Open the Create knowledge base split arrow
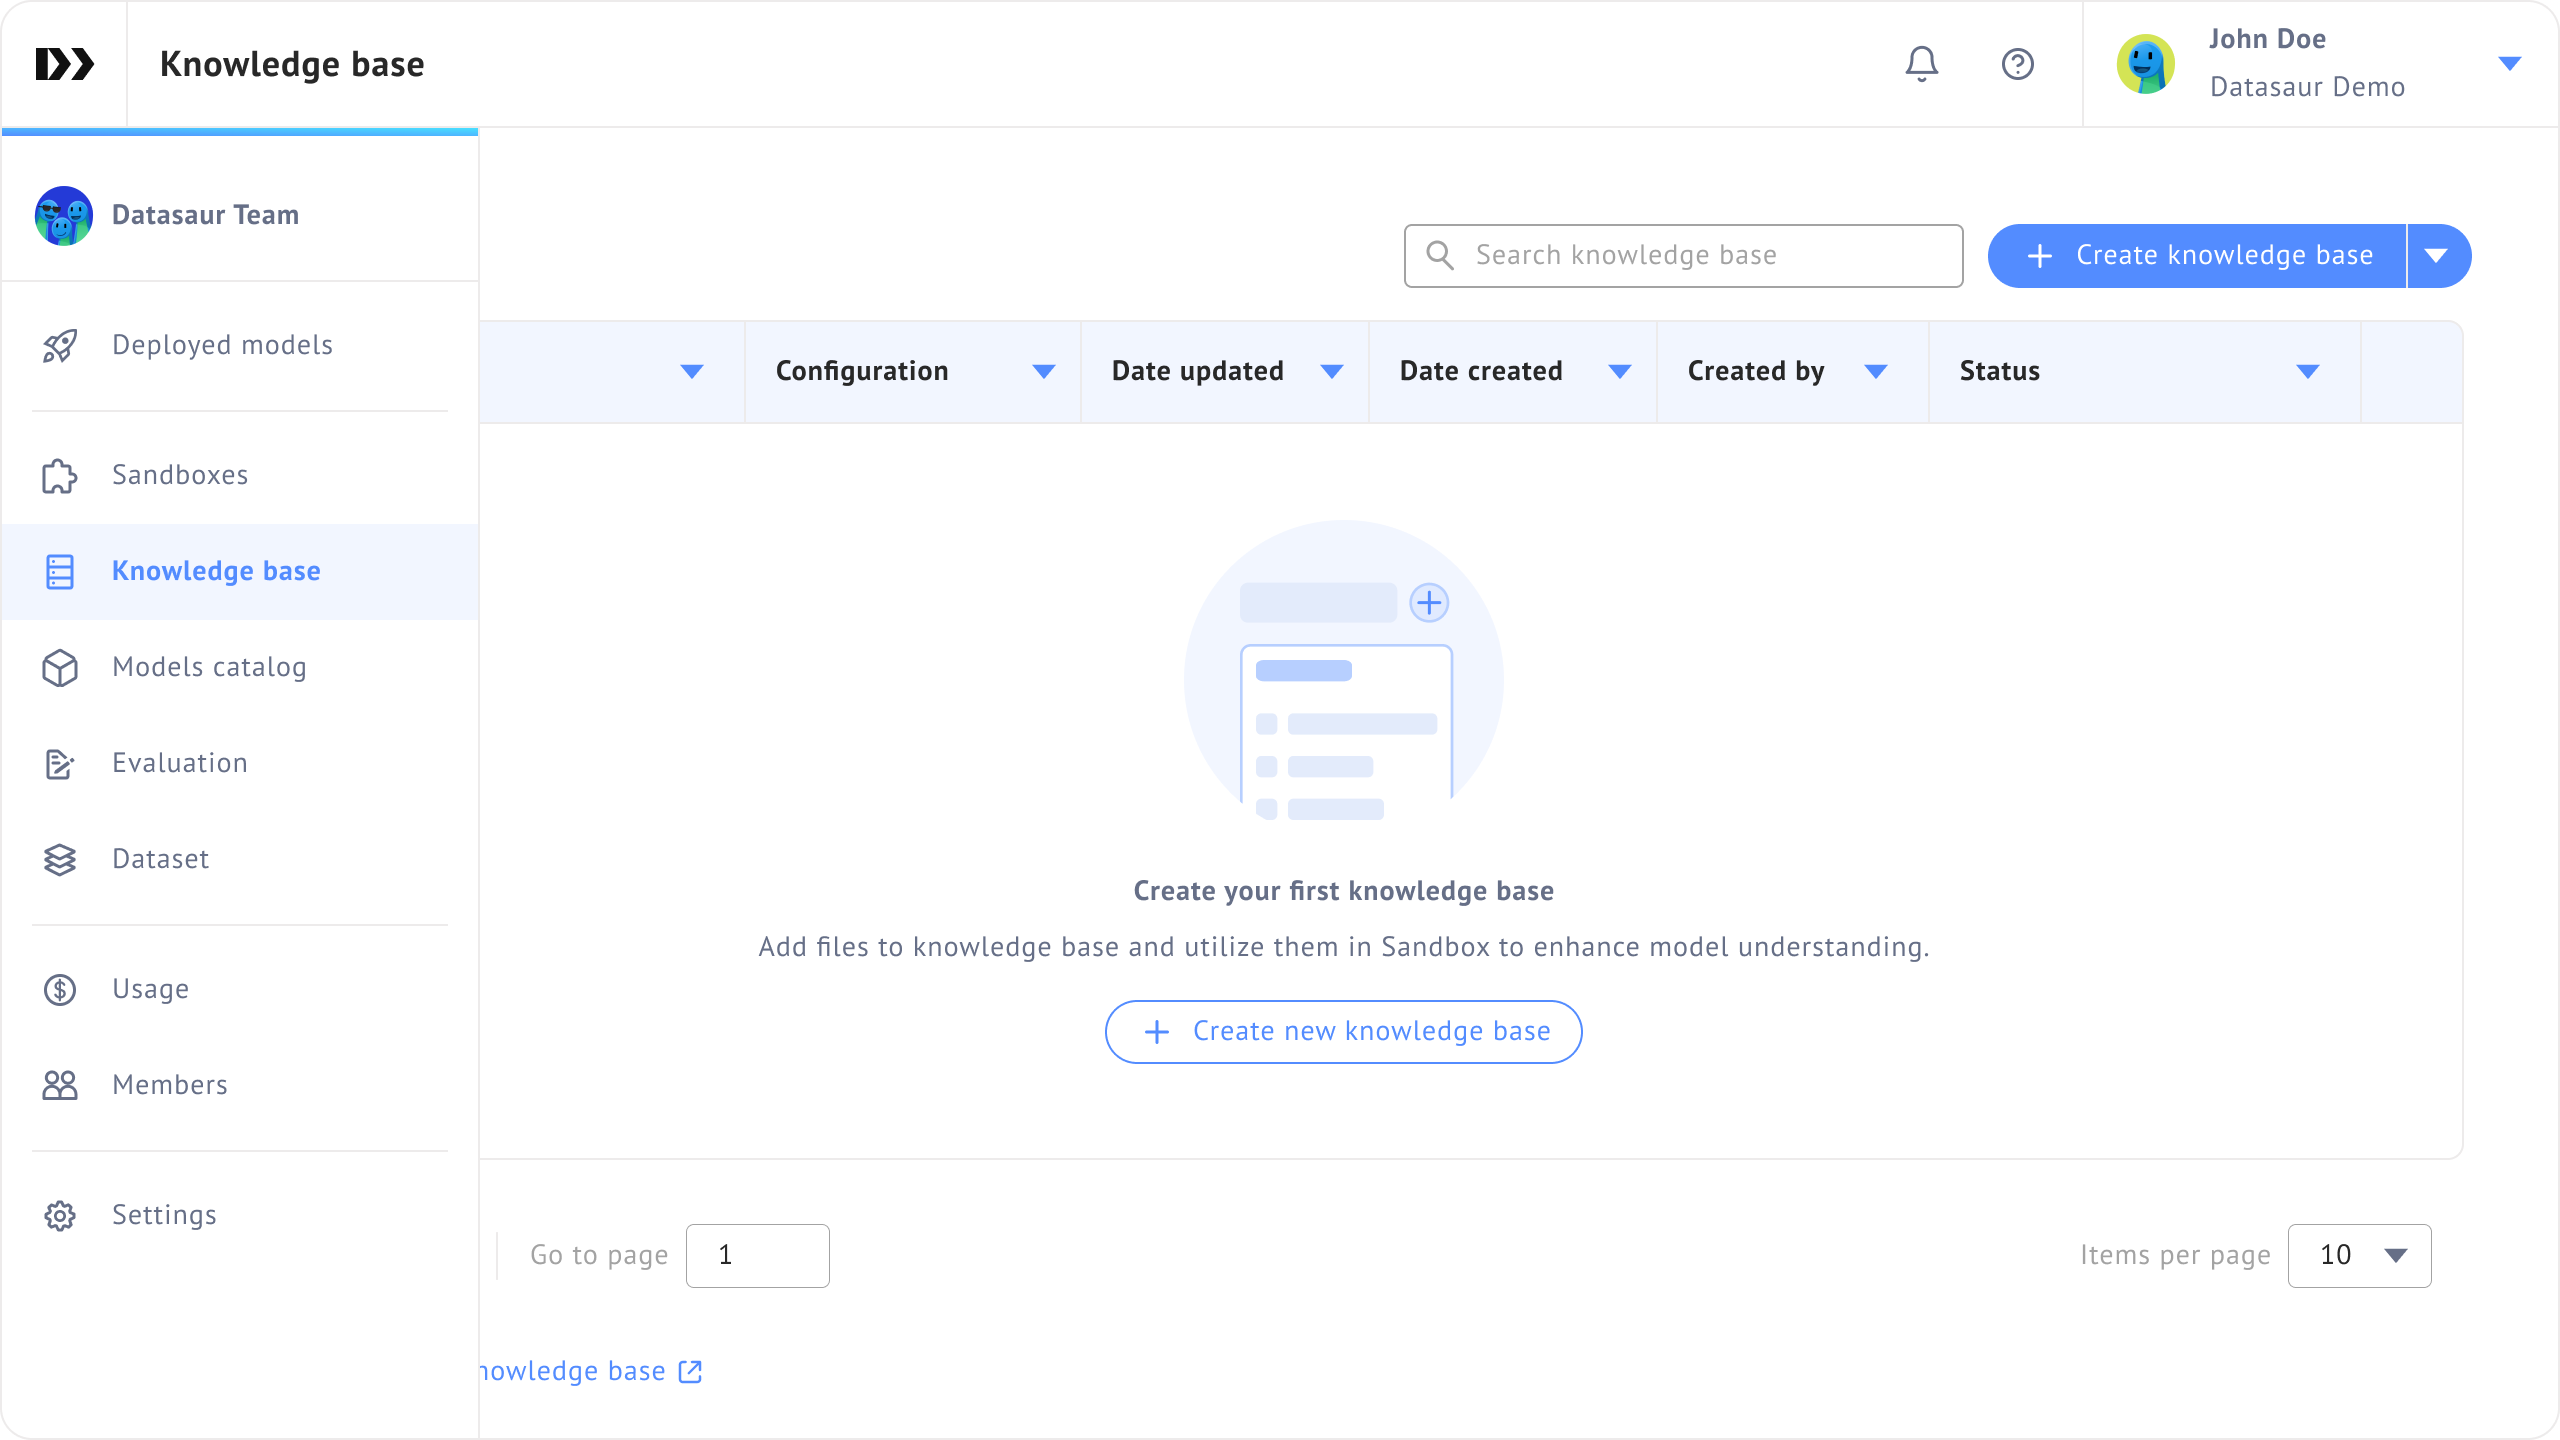2560x1440 pixels. (2437, 256)
